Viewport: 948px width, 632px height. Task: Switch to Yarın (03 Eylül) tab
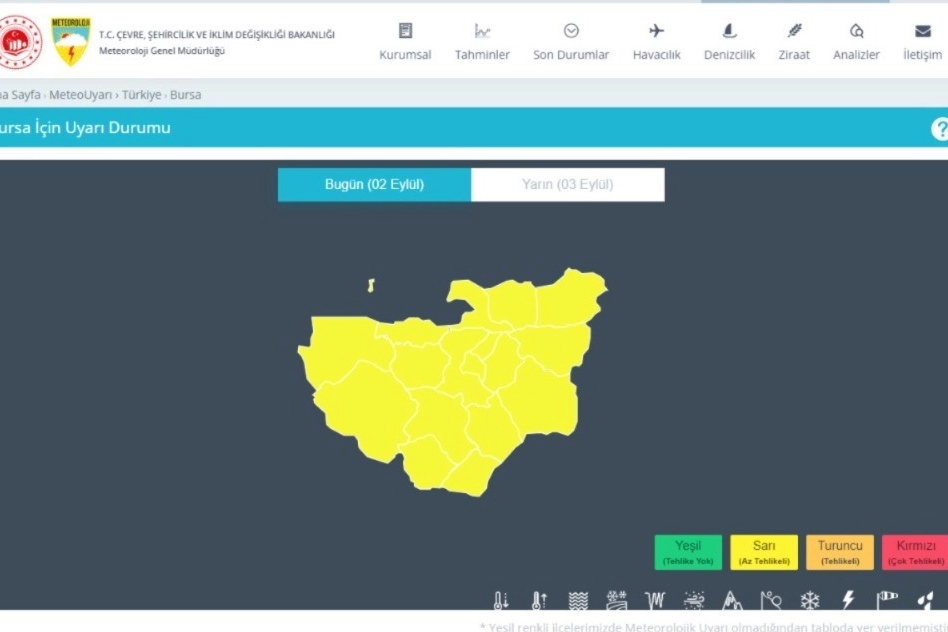567,185
